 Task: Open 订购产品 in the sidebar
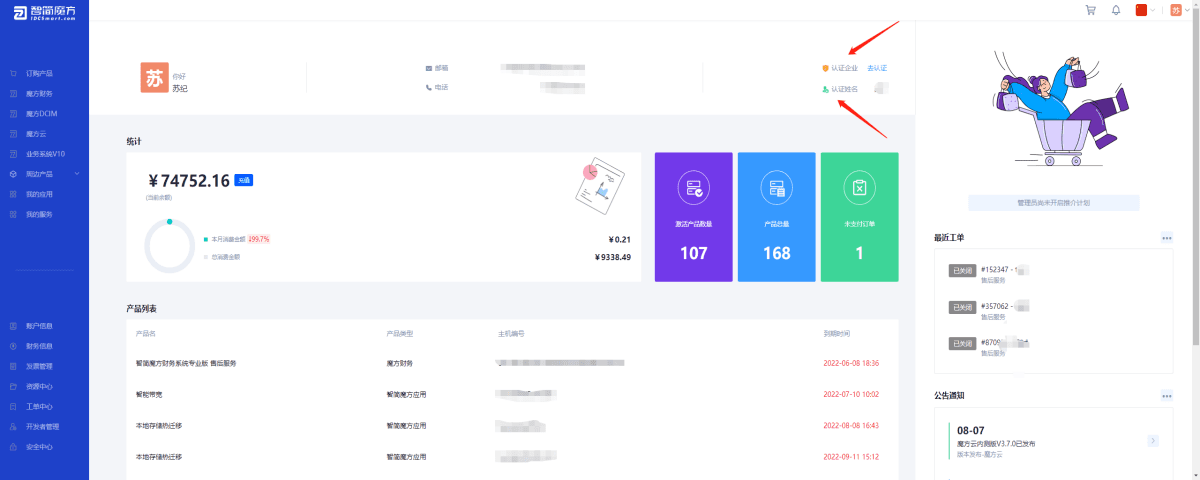pos(40,73)
